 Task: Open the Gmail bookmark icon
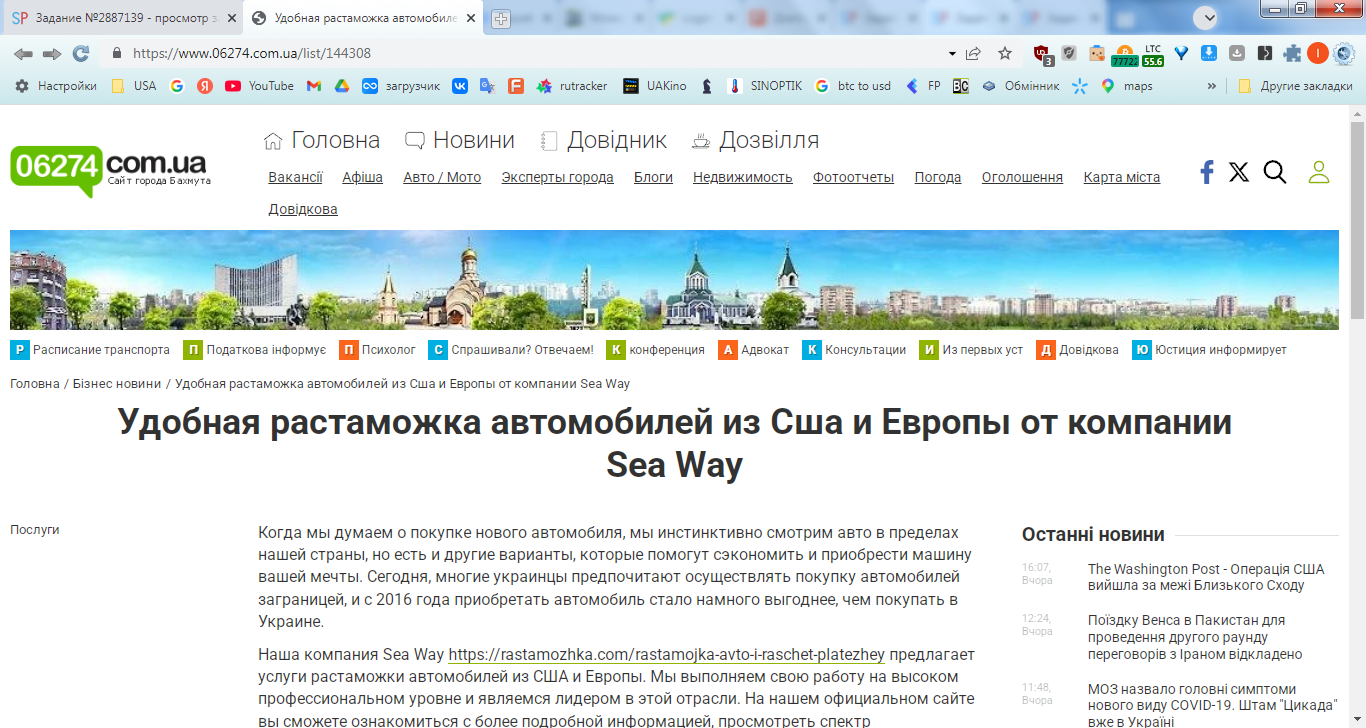pyautogui.click(x=314, y=86)
